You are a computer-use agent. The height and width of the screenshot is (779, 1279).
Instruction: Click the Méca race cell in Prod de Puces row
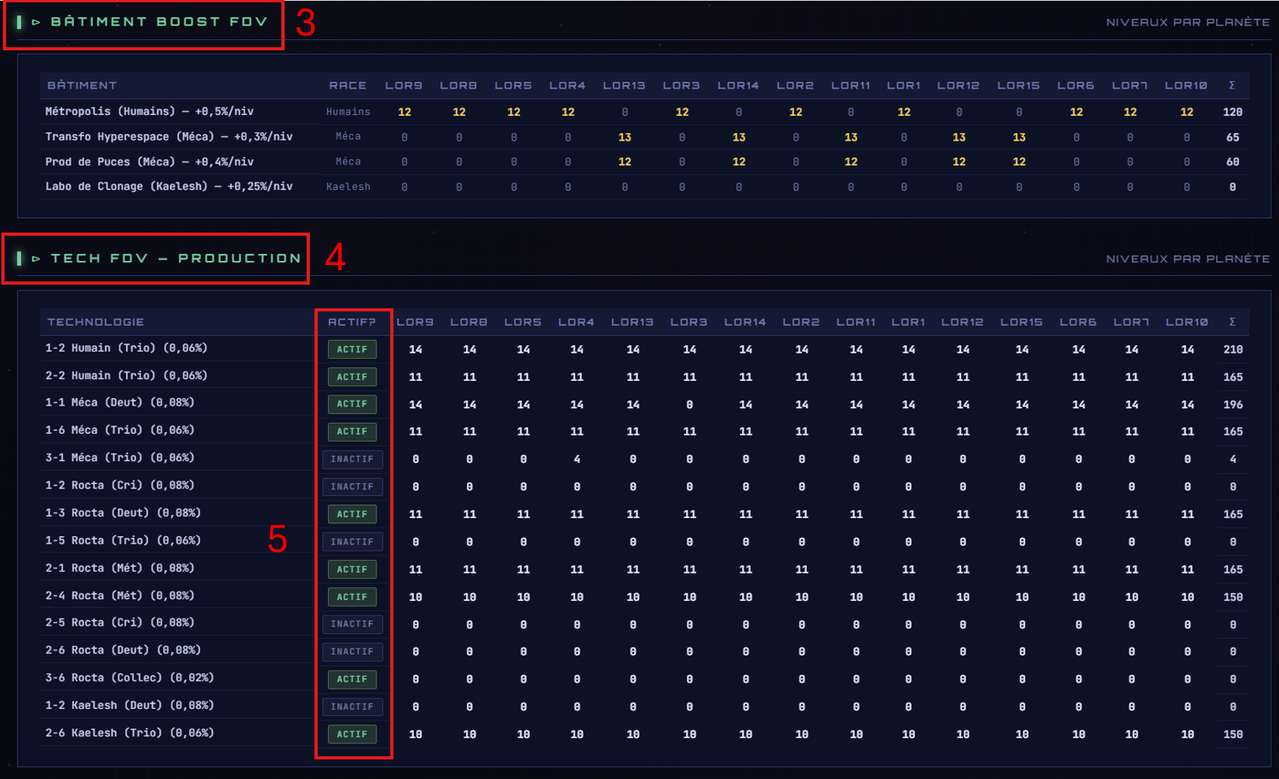[348, 162]
